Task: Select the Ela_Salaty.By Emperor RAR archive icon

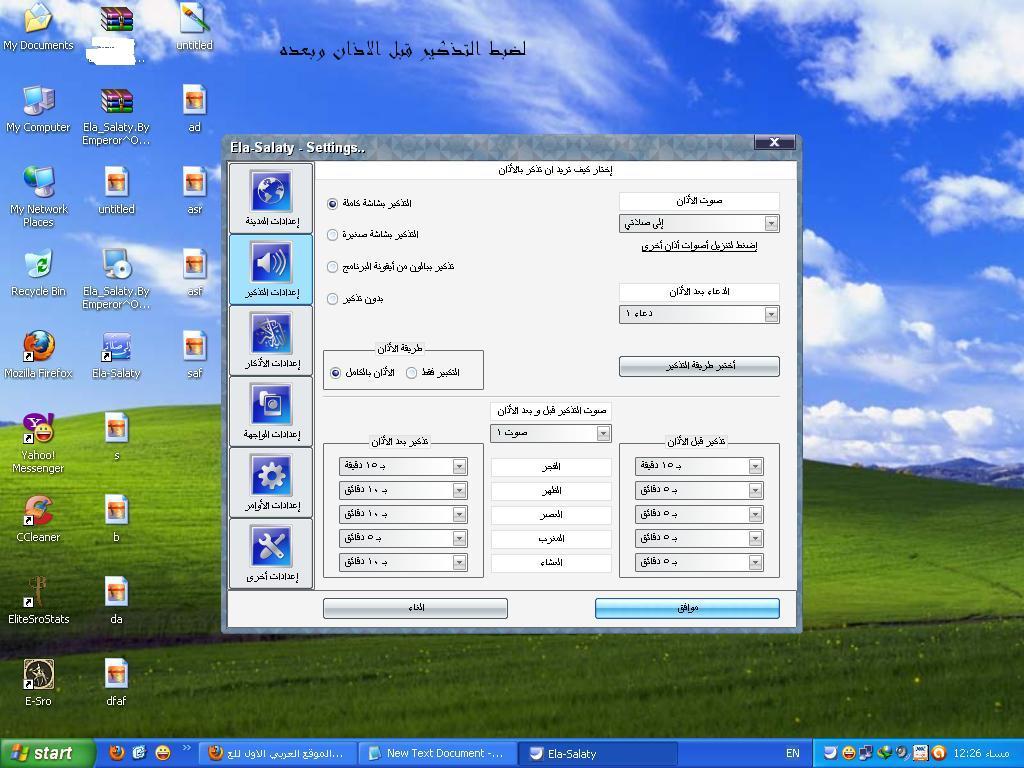Action: tap(116, 116)
